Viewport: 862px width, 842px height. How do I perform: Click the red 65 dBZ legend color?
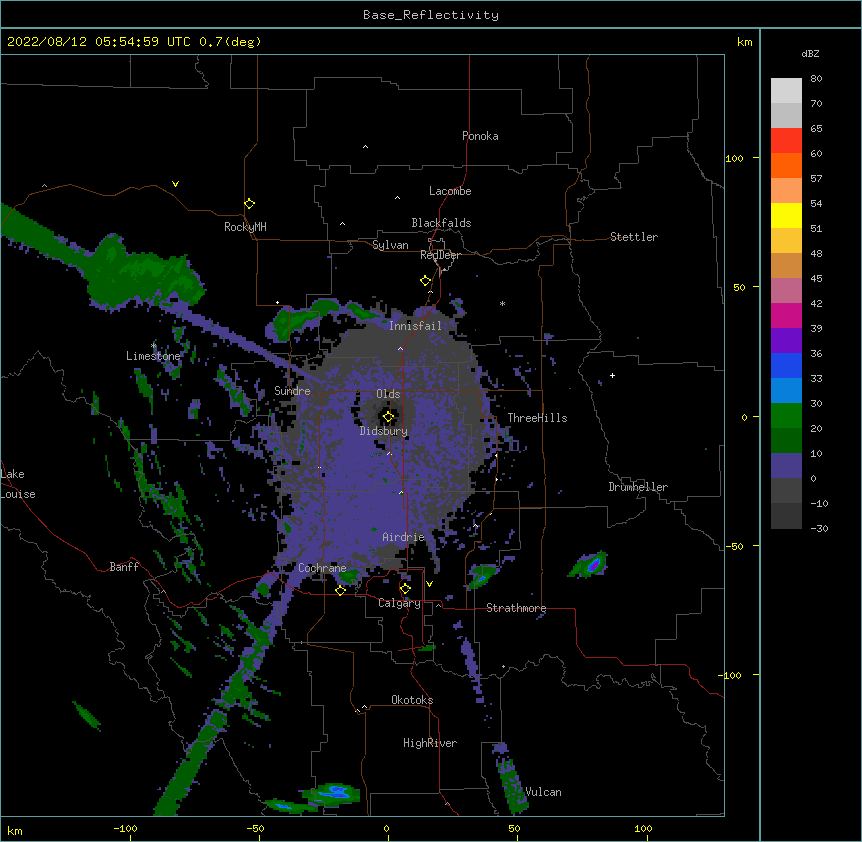point(786,140)
